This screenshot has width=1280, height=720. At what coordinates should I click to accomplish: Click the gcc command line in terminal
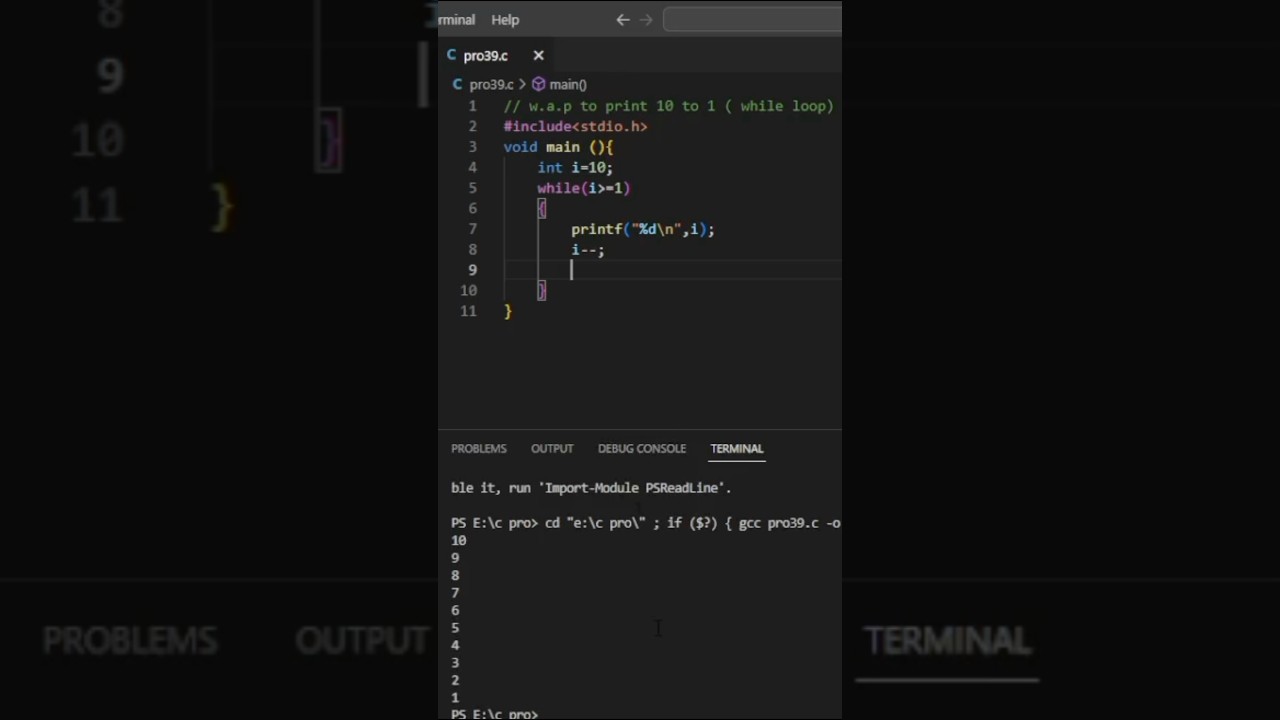pyautogui.click(x=646, y=523)
